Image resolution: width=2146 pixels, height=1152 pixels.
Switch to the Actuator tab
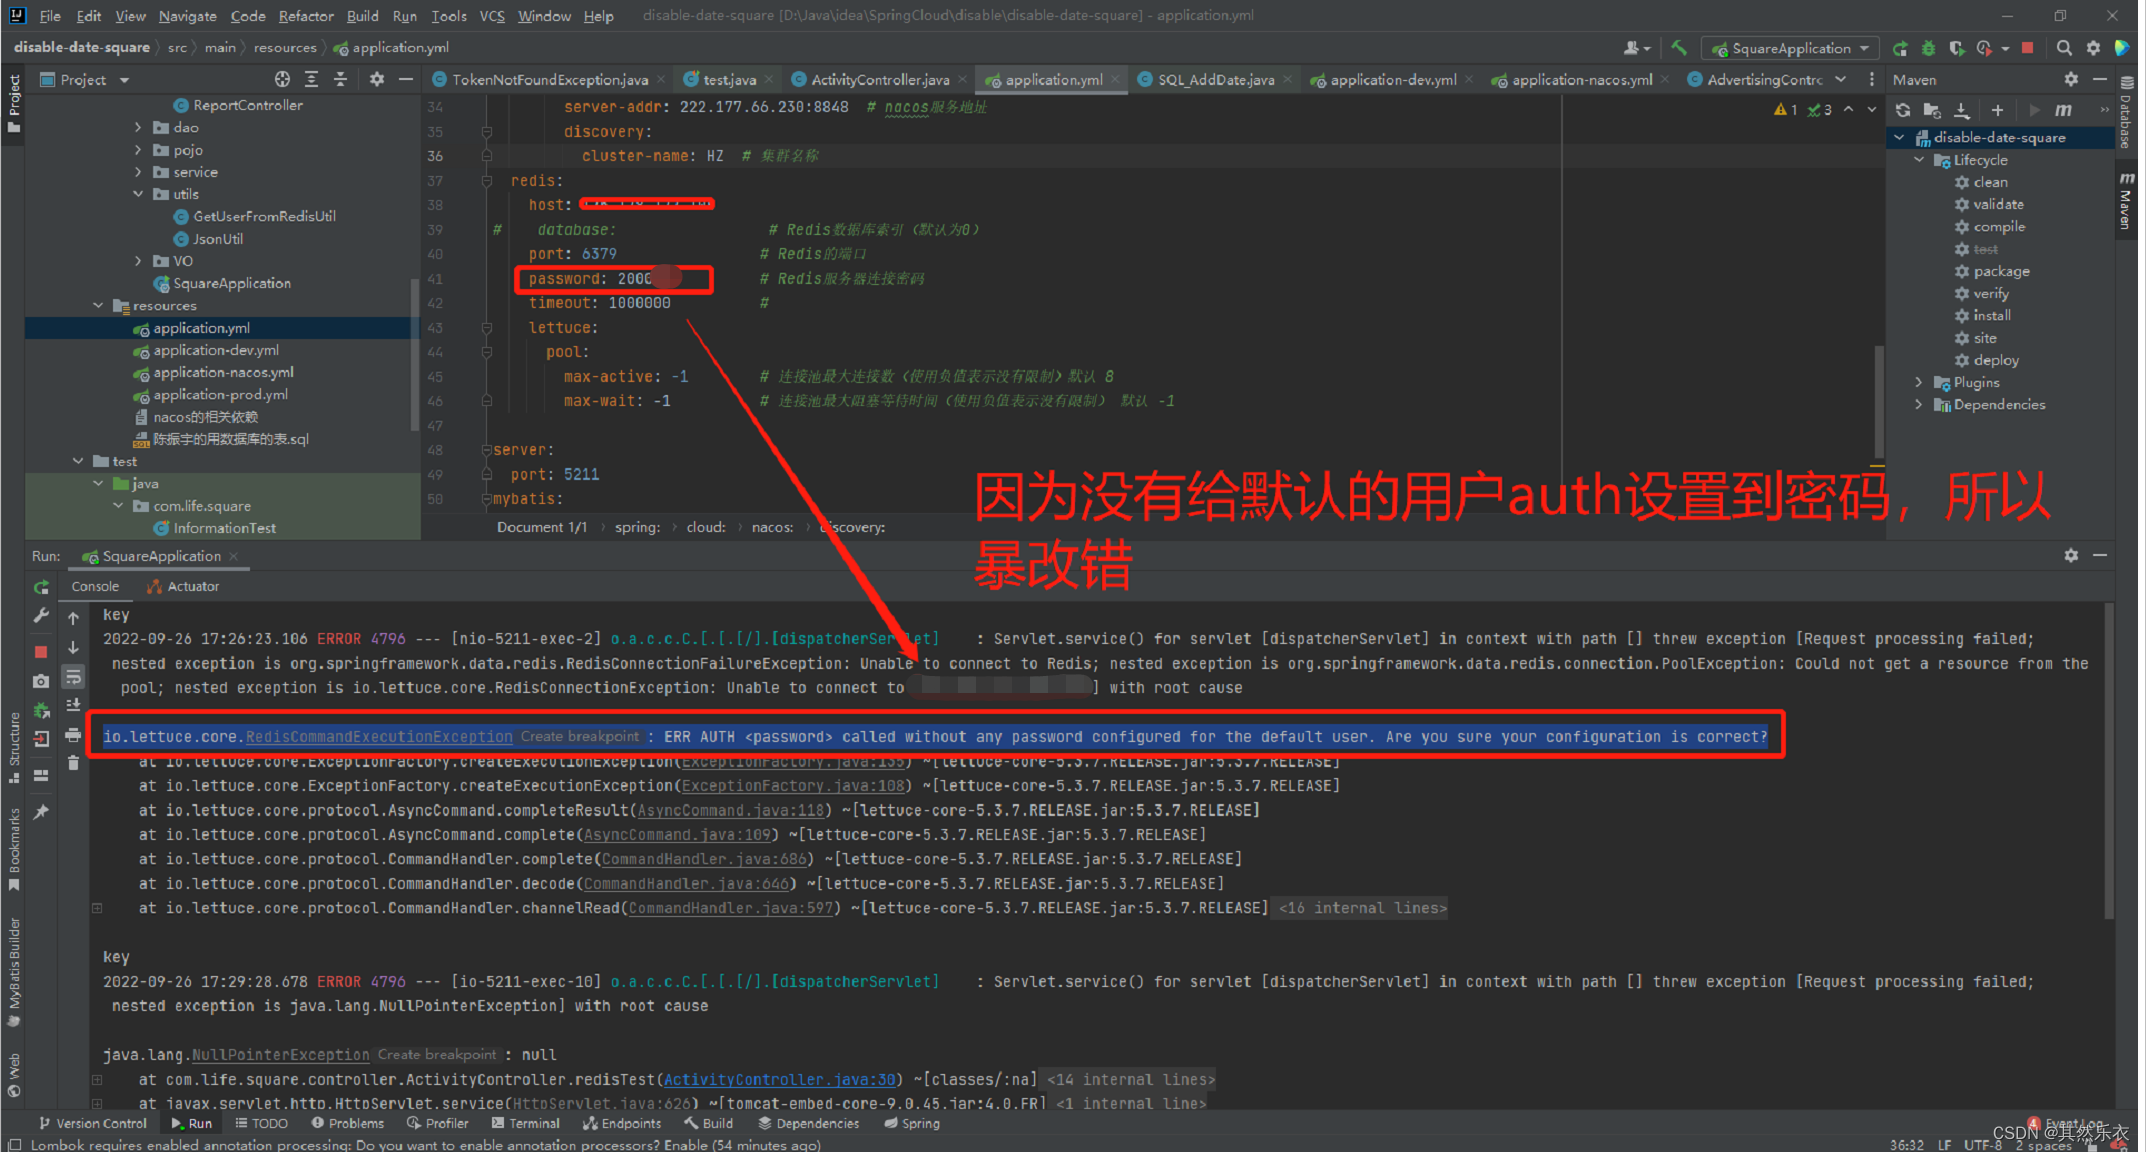[x=191, y=586]
